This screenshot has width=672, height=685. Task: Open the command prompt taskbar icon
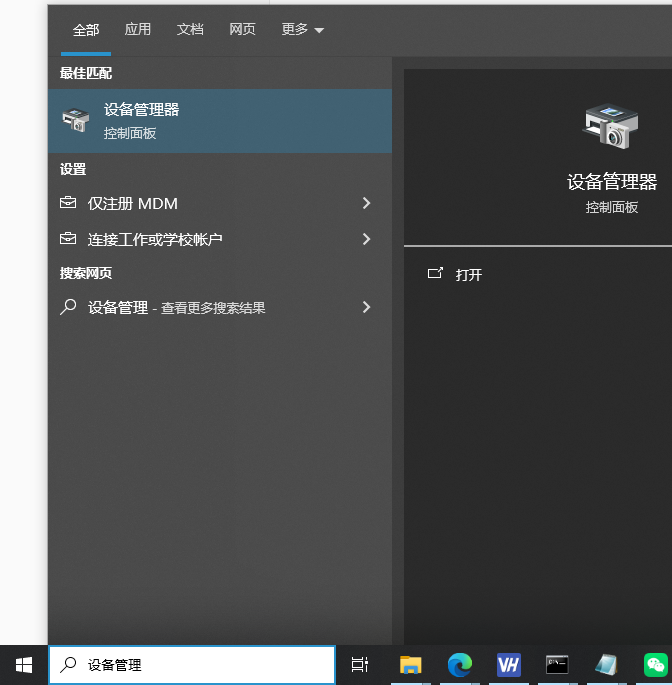[557, 665]
